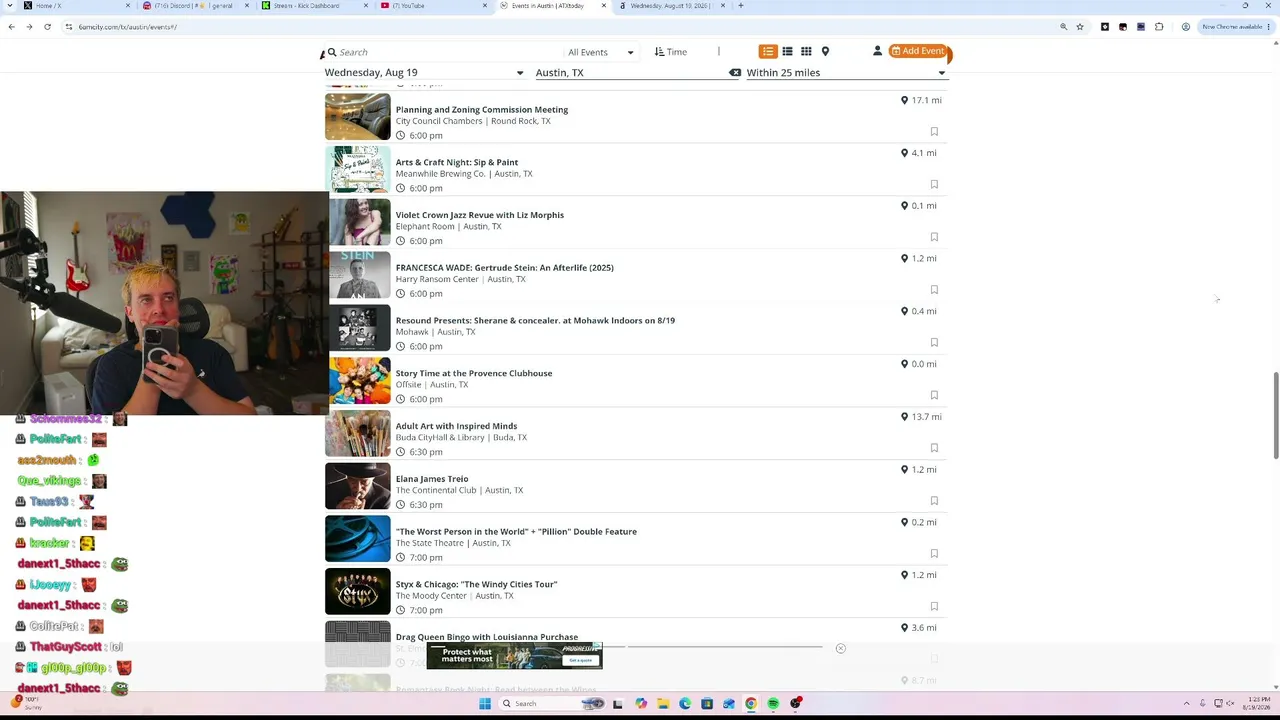Clear the Austin, TX location

click(x=735, y=73)
